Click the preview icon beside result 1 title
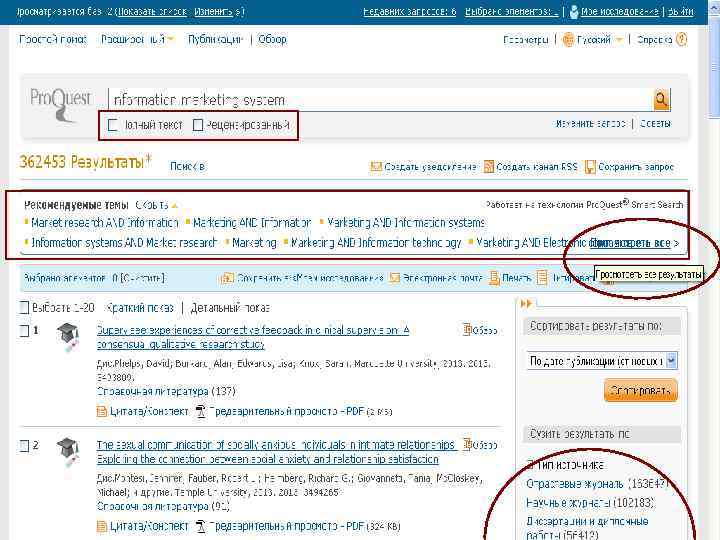720x540 pixels. coord(467,329)
